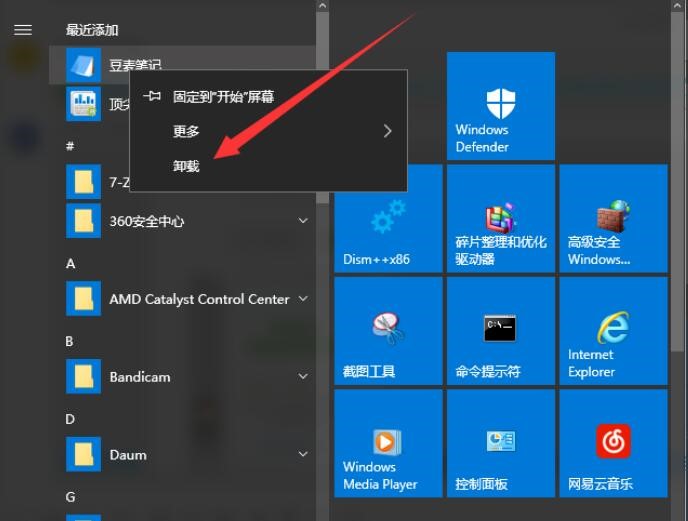Screen dimensions: 688x521
Task: Click the 360安全中心 label text
Action: click(x=147, y=221)
